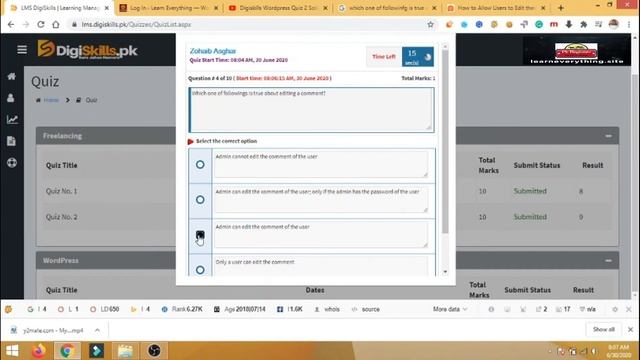Click Quiz No. 2 row title
Viewport: 640px width, 360px height.
[61, 217]
